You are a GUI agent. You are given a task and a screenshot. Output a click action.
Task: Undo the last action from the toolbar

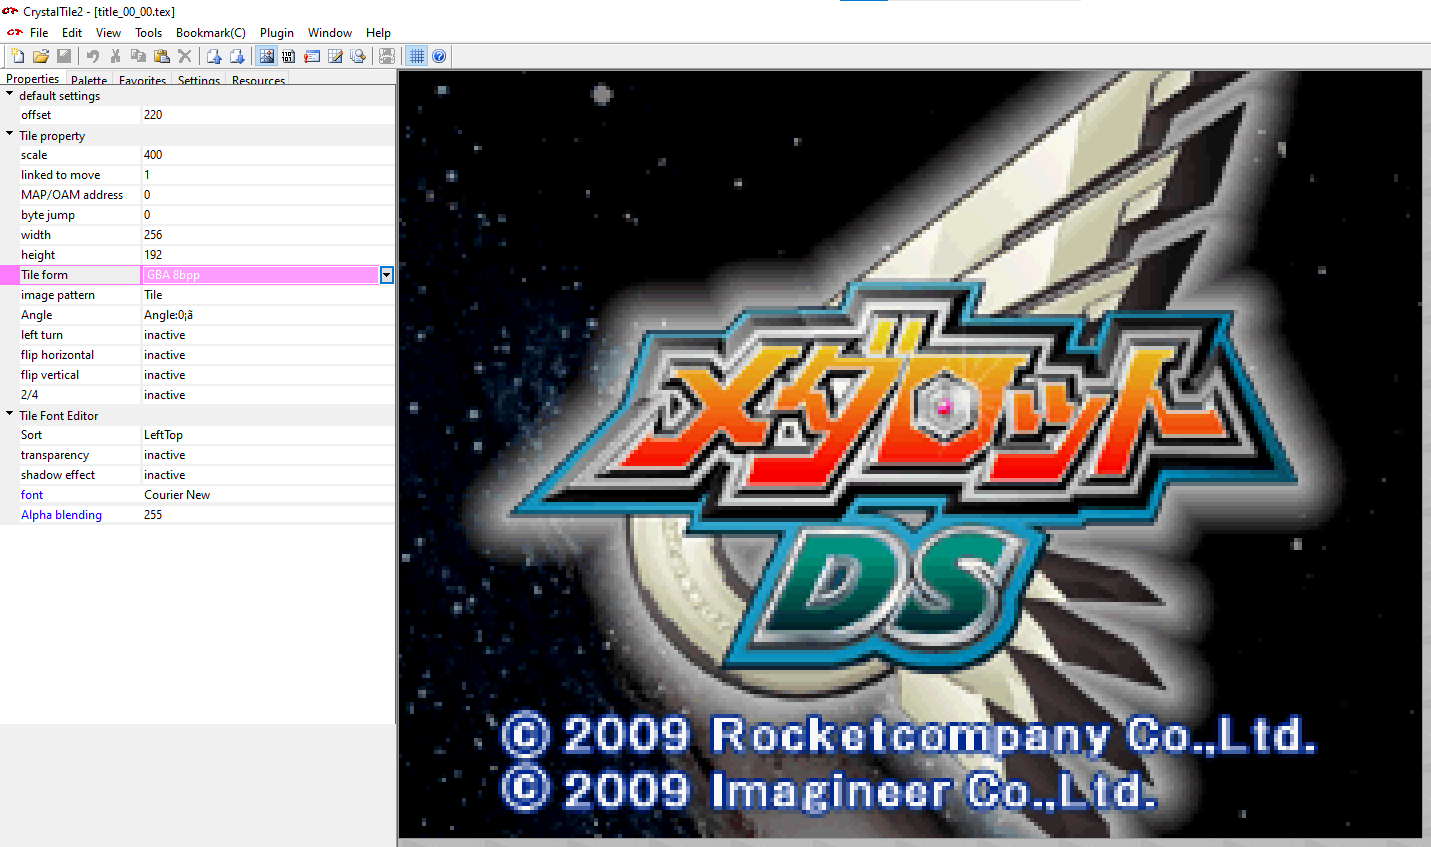(x=92, y=56)
